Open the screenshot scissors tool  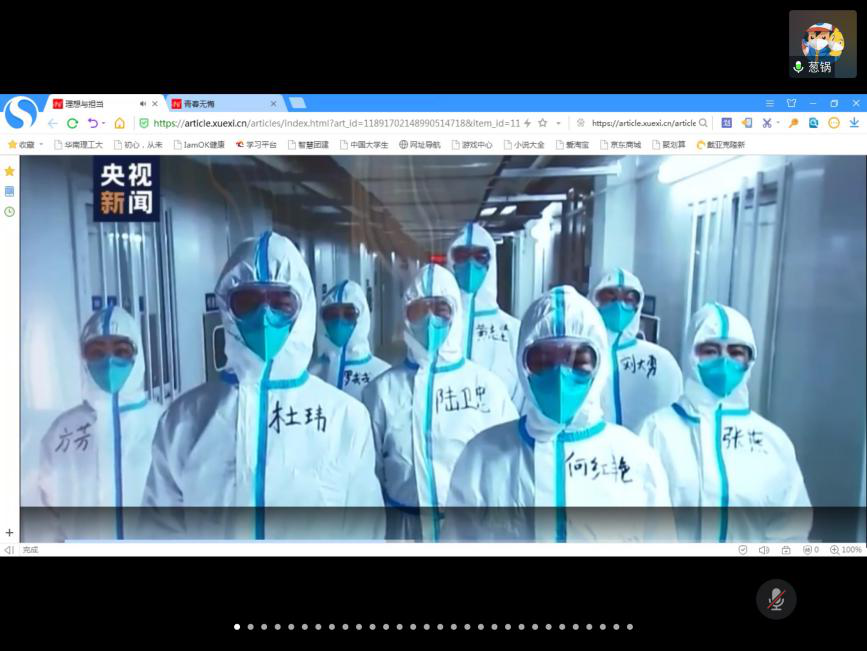tap(766, 123)
